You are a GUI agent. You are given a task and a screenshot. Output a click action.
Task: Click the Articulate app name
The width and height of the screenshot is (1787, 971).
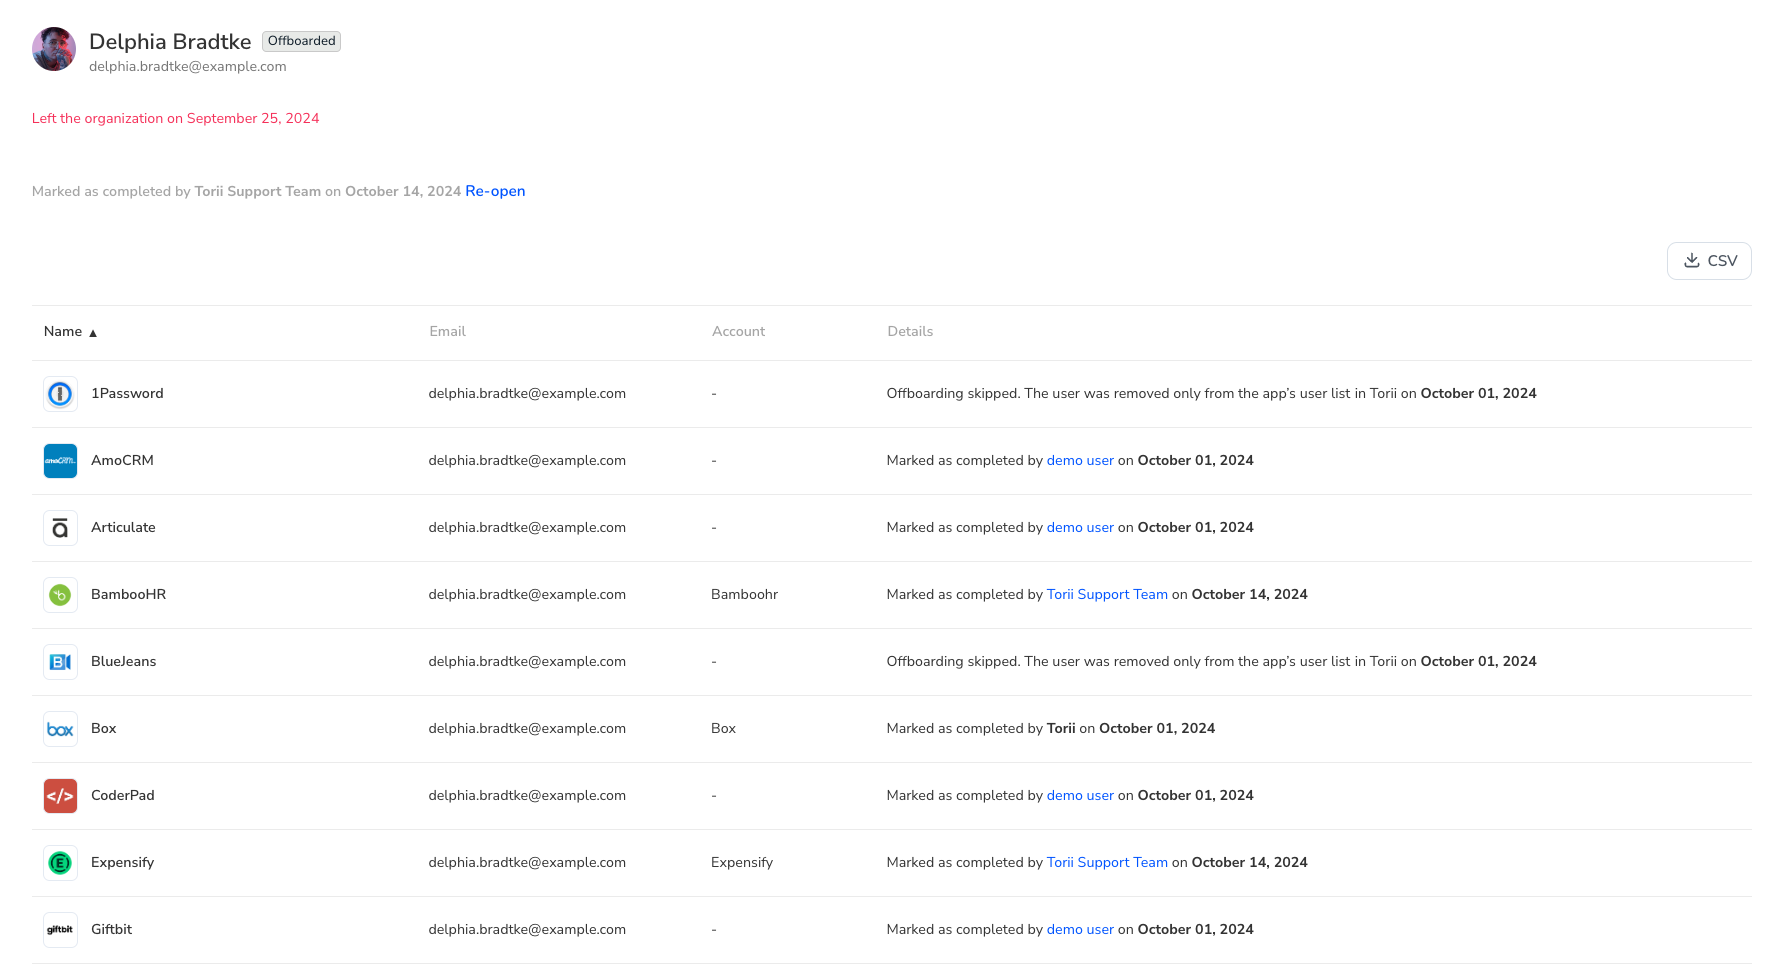(123, 528)
